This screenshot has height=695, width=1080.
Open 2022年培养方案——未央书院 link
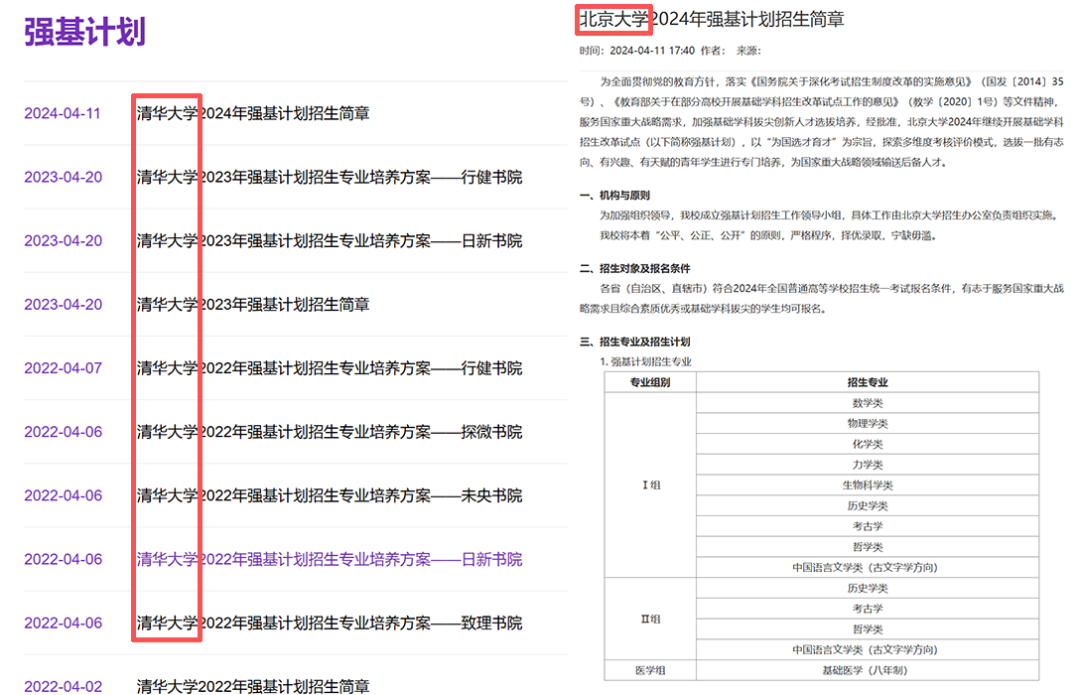pyautogui.click(x=329, y=495)
